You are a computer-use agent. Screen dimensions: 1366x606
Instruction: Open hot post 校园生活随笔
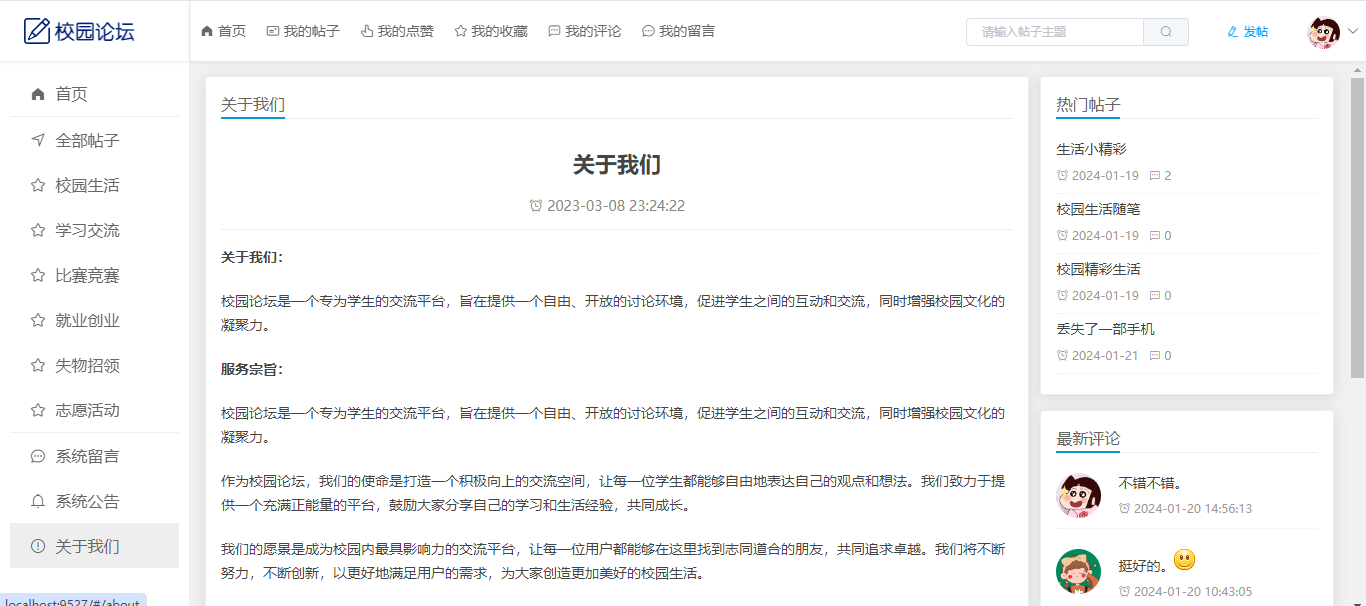click(1098, 209)
